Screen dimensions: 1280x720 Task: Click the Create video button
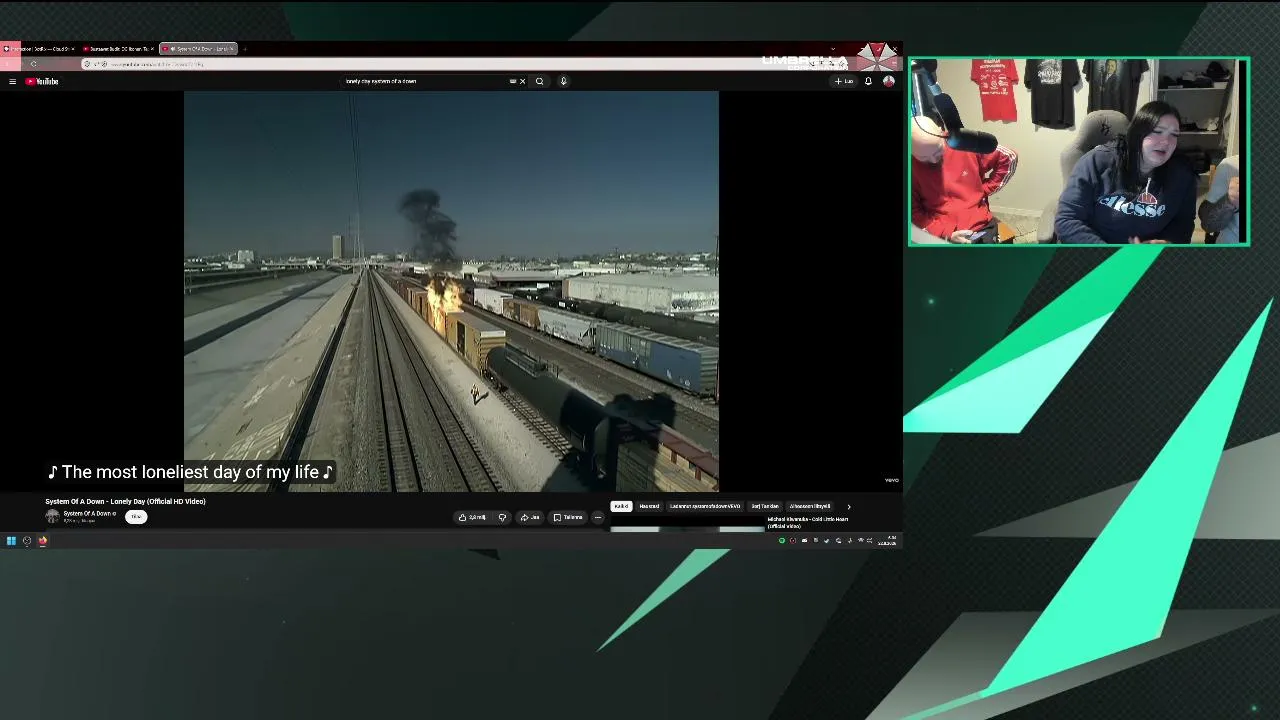[x=845, y=81]
